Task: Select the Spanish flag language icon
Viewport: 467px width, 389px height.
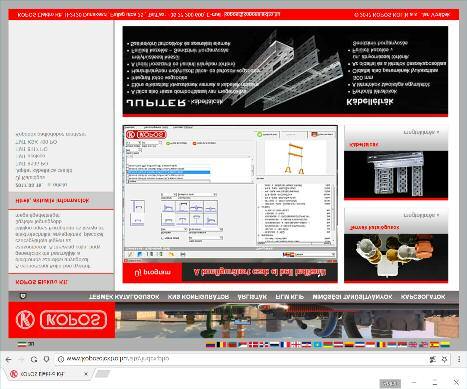Action: pyautogui.click(x=434, y=344)
